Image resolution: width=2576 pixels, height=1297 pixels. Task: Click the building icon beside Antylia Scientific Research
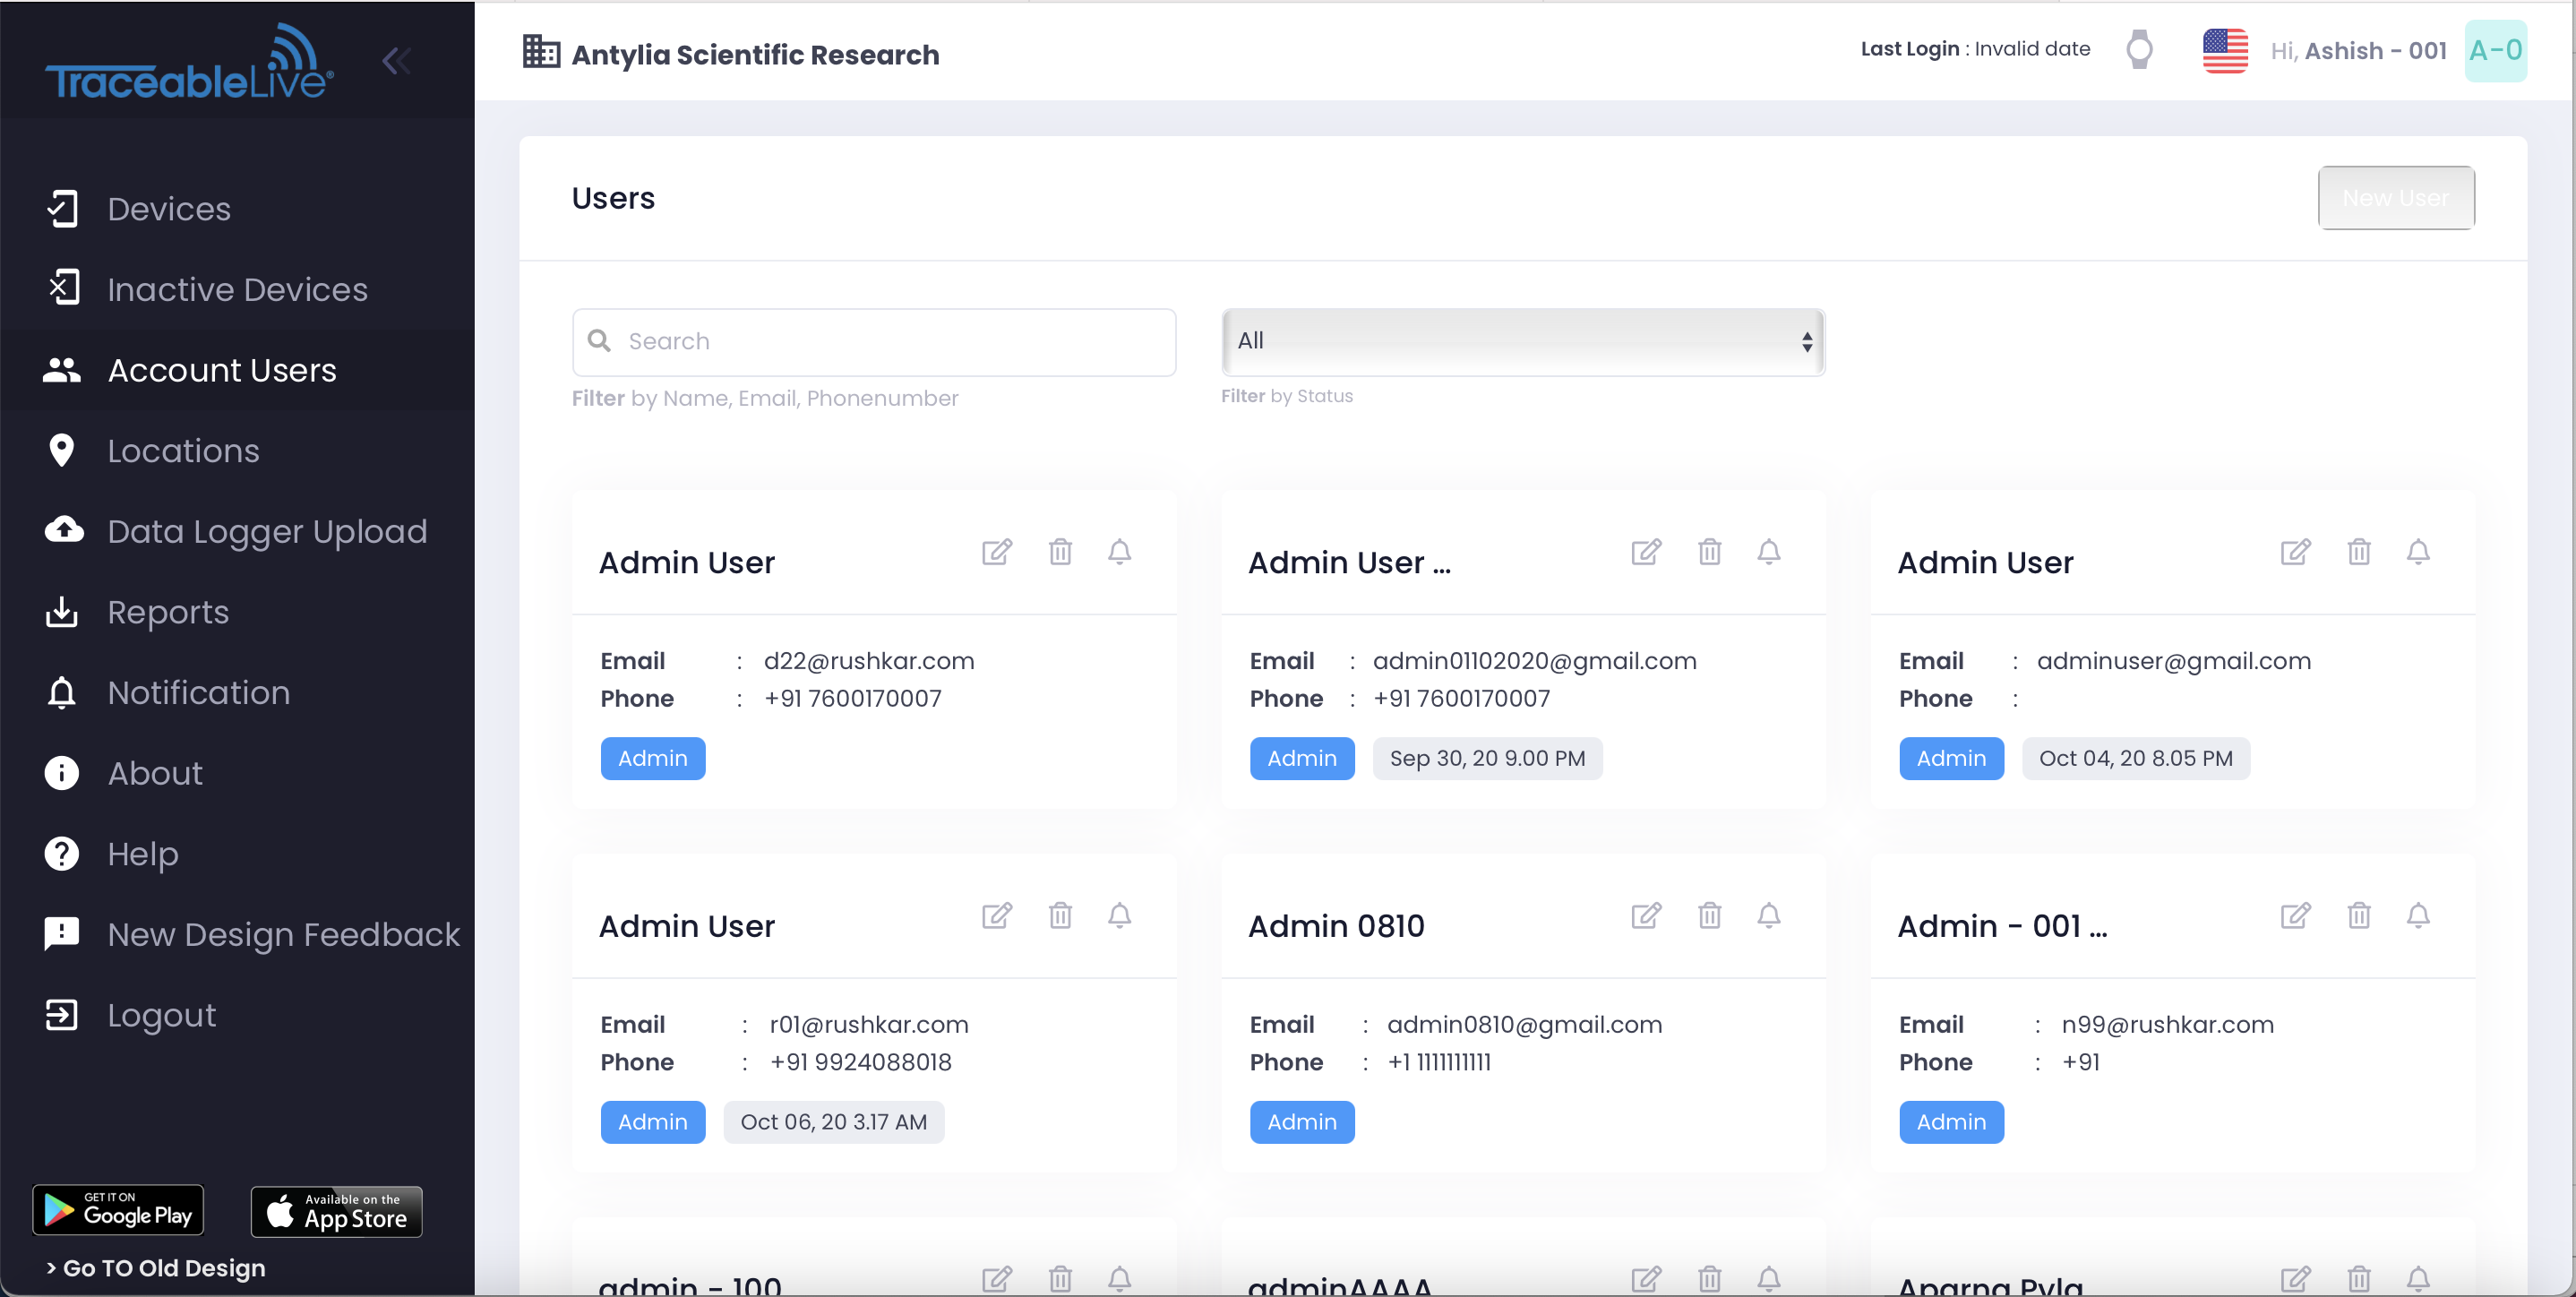pyautogui.click(x=541, y=52)
